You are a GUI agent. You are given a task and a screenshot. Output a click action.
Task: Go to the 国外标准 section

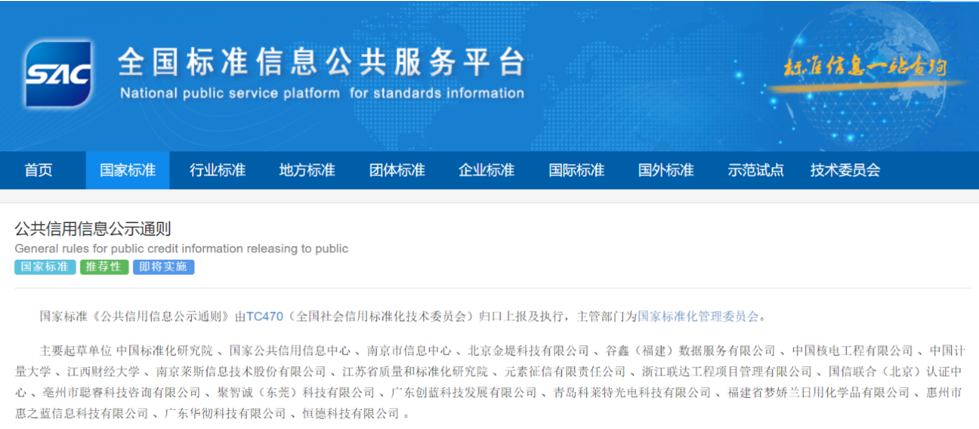(666, 170)
